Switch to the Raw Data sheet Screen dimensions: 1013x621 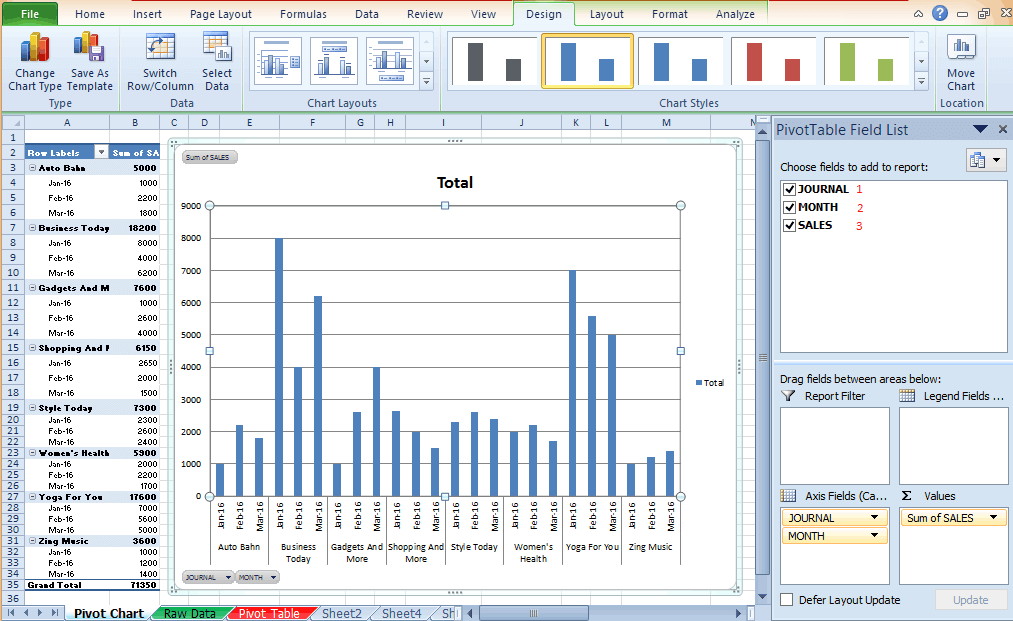tap(189, 613)
